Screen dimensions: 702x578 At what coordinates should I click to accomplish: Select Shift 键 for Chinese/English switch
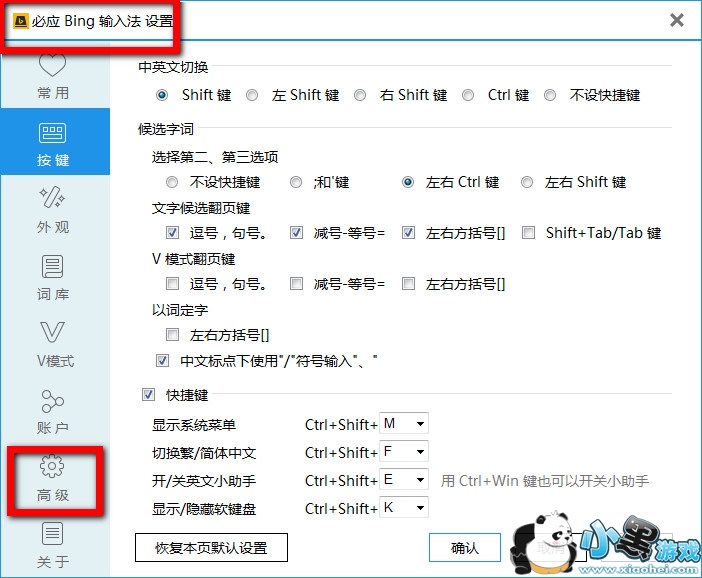tap(162, 95)
